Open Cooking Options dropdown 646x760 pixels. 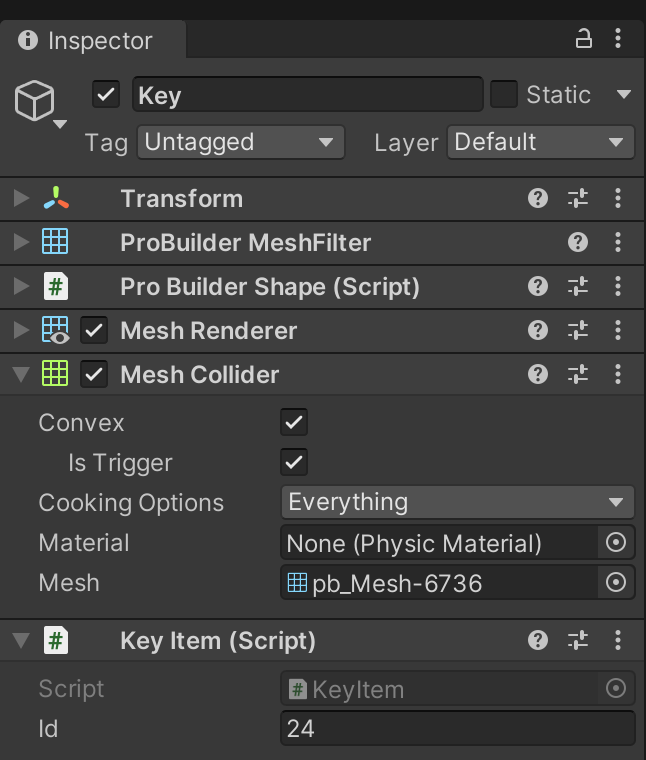(457, 502)
